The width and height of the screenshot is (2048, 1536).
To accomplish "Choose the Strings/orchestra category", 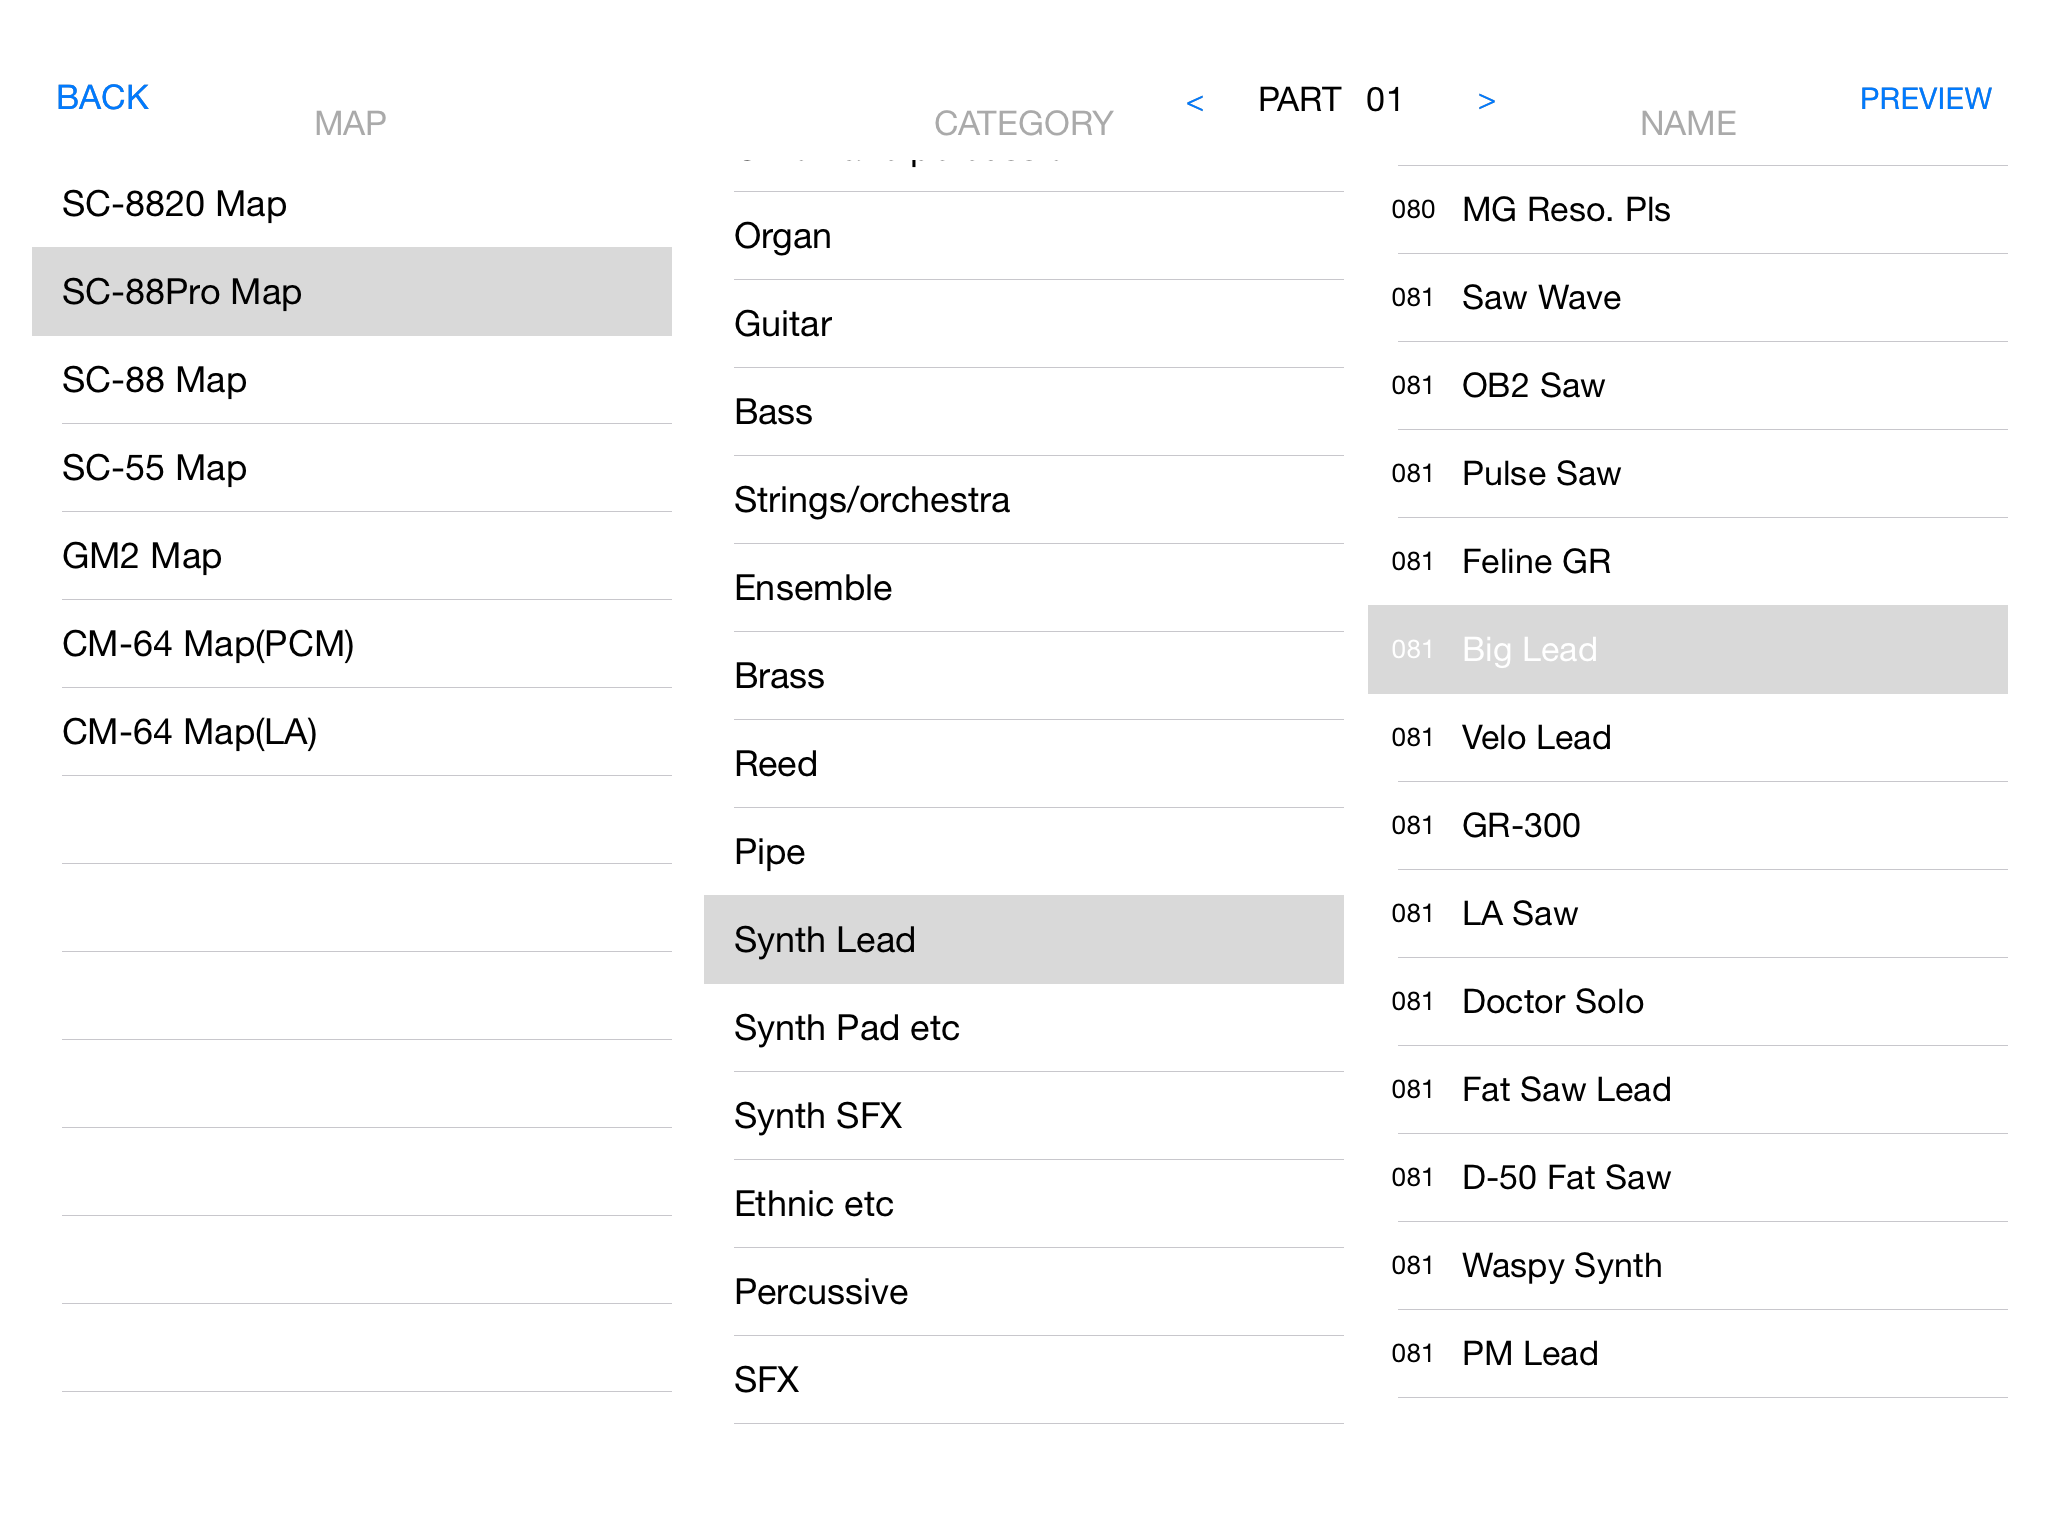I will click(1024, 500).
